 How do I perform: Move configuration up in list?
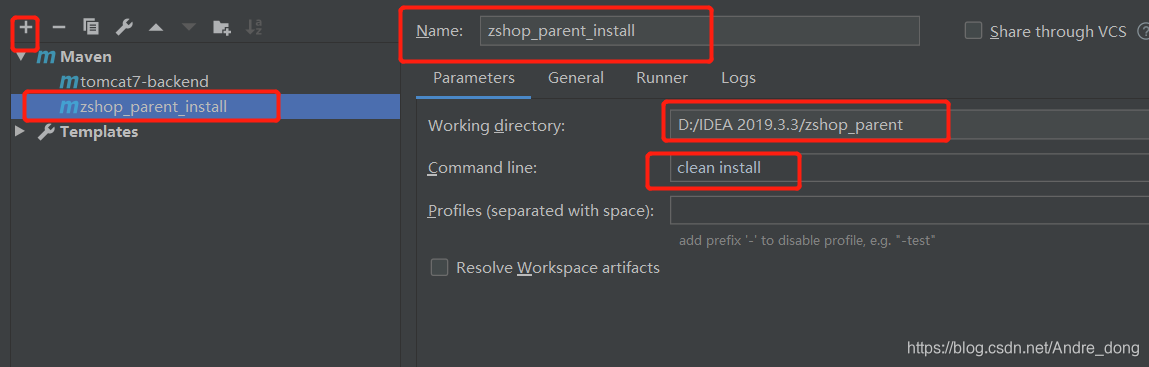click(x=156, y=28)
